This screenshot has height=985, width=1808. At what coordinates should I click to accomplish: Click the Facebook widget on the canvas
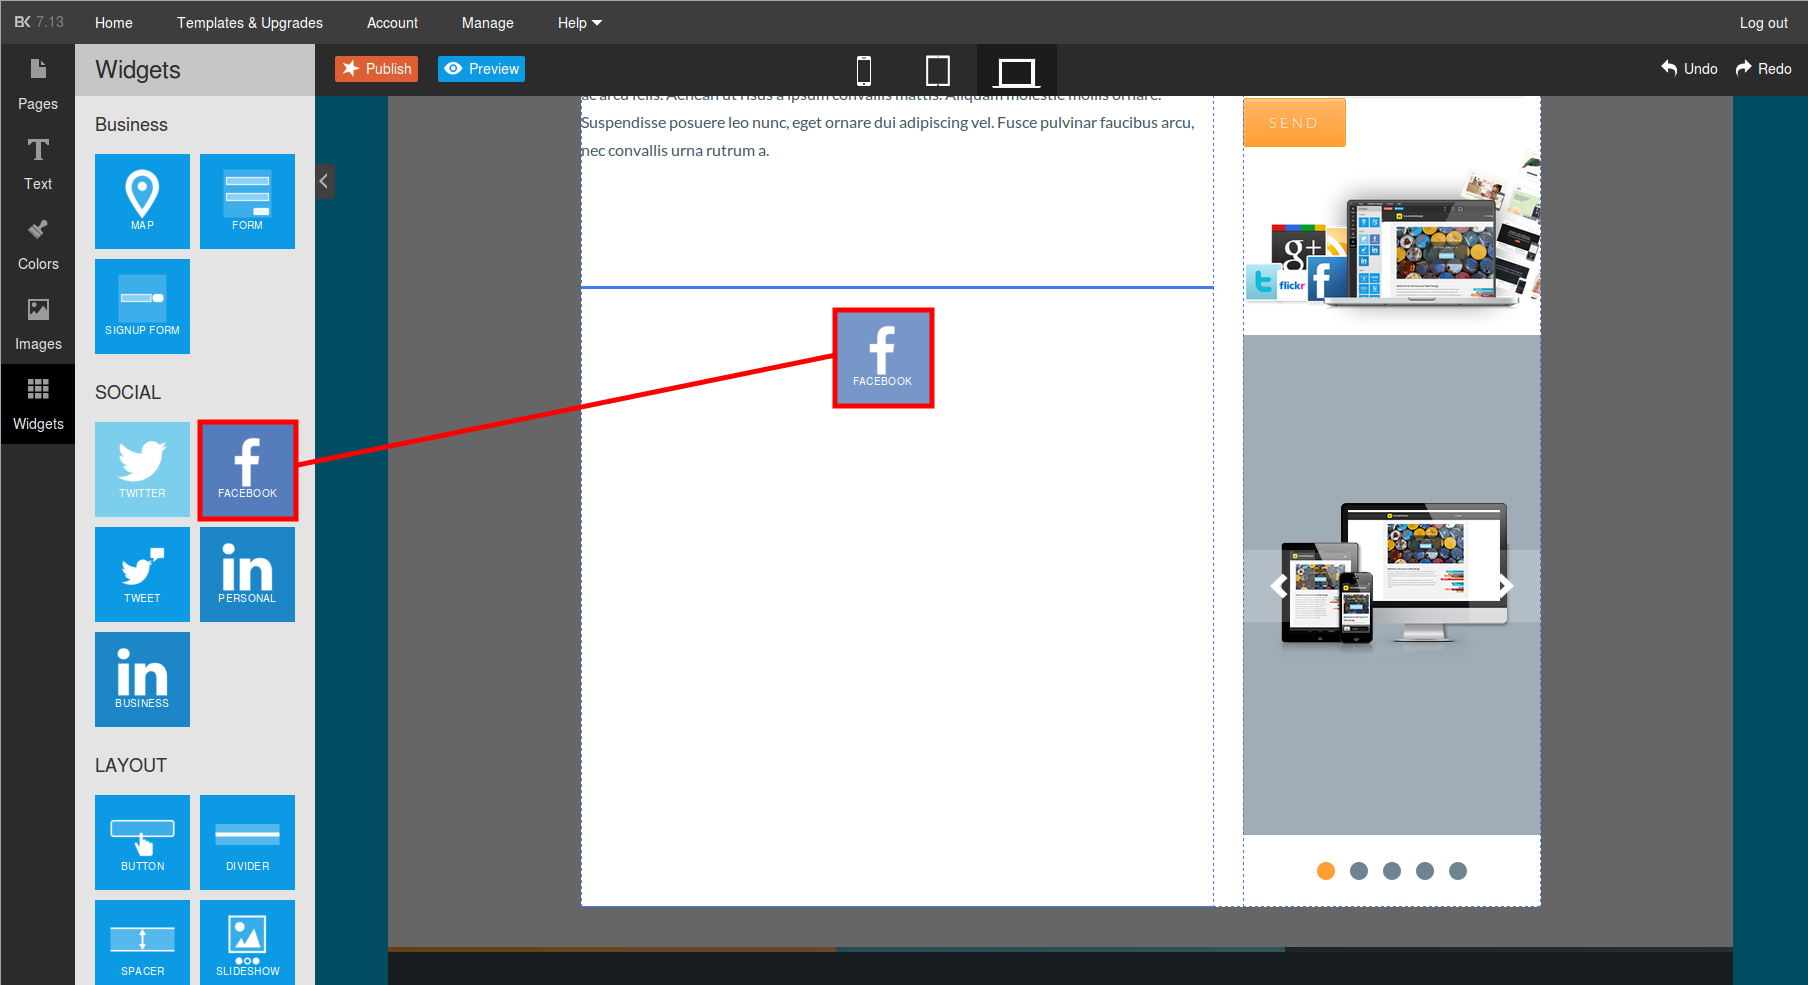tap(883, 358)
